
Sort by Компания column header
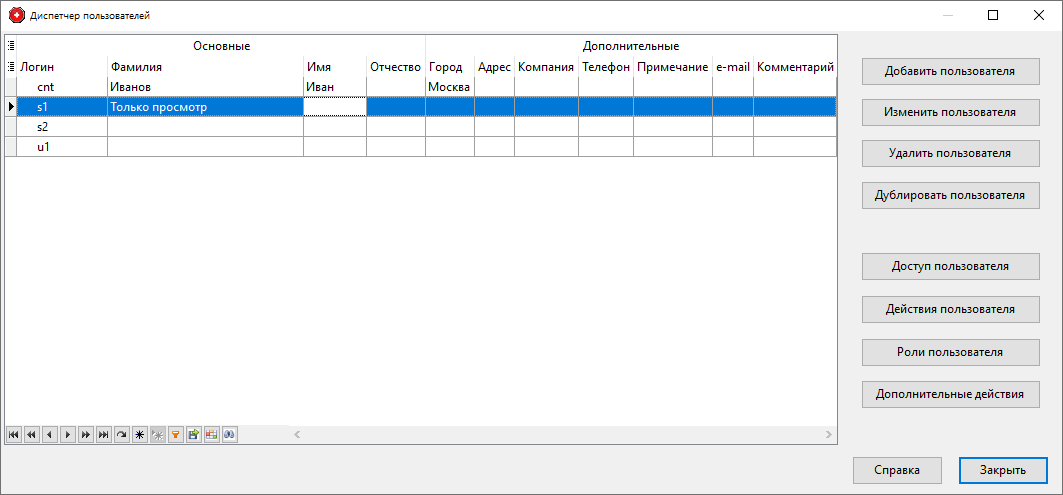(x=546, y=66)
